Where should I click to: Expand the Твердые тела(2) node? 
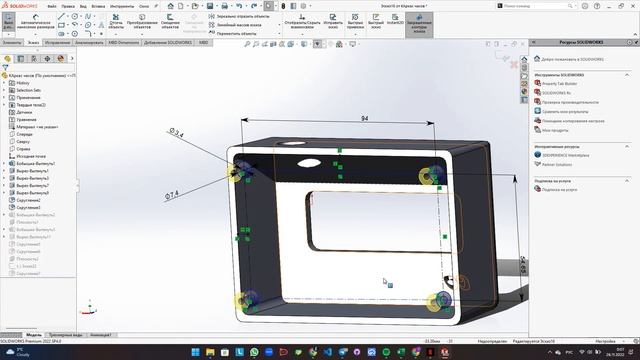4,105
